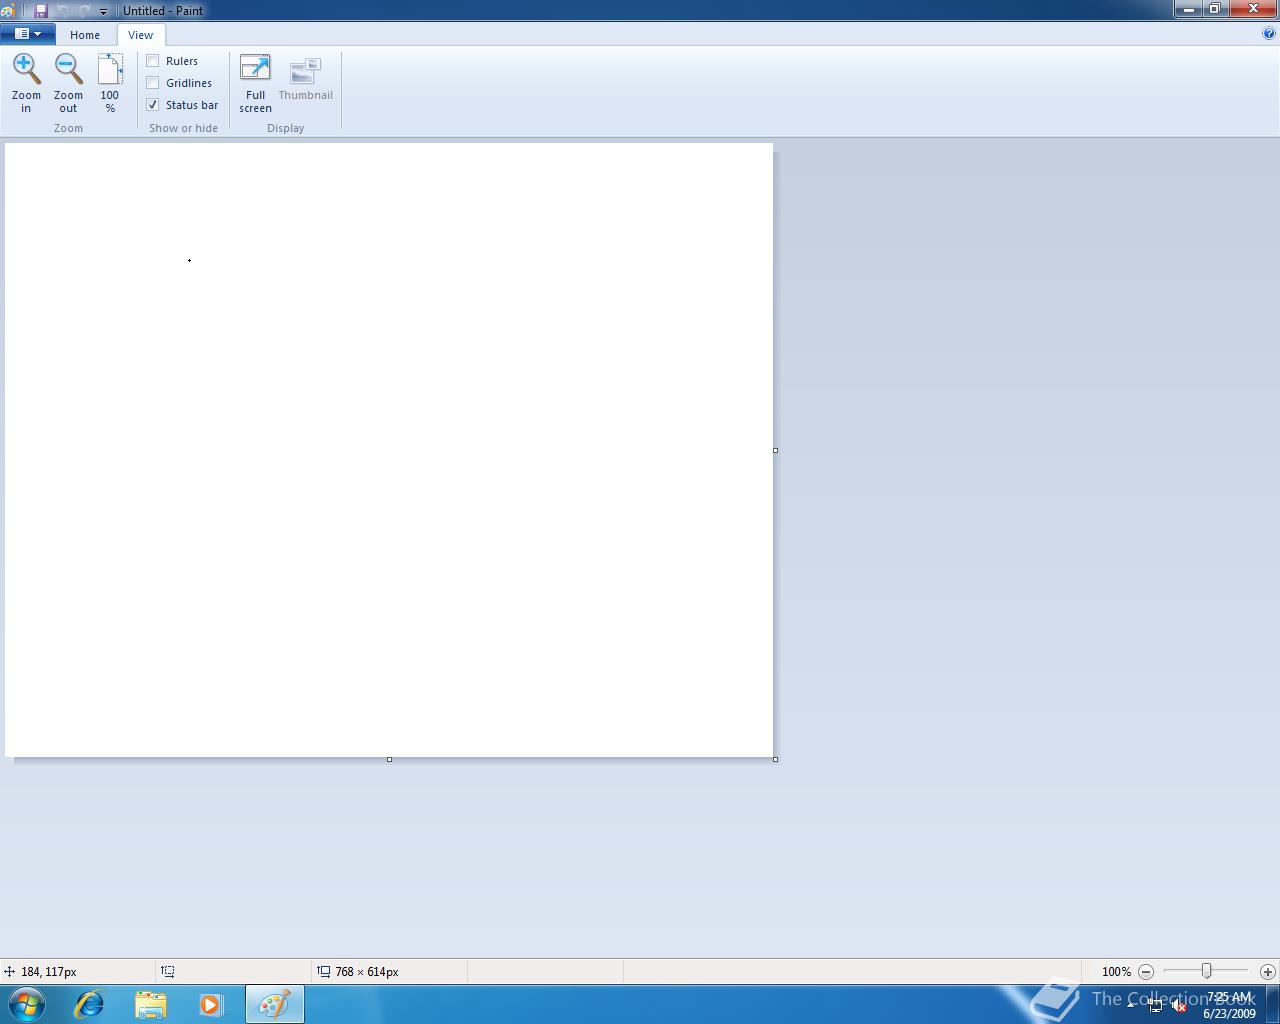Switch to the Home tab
The width and height of the screenshot is (1280, 1024).
(85, 35)
